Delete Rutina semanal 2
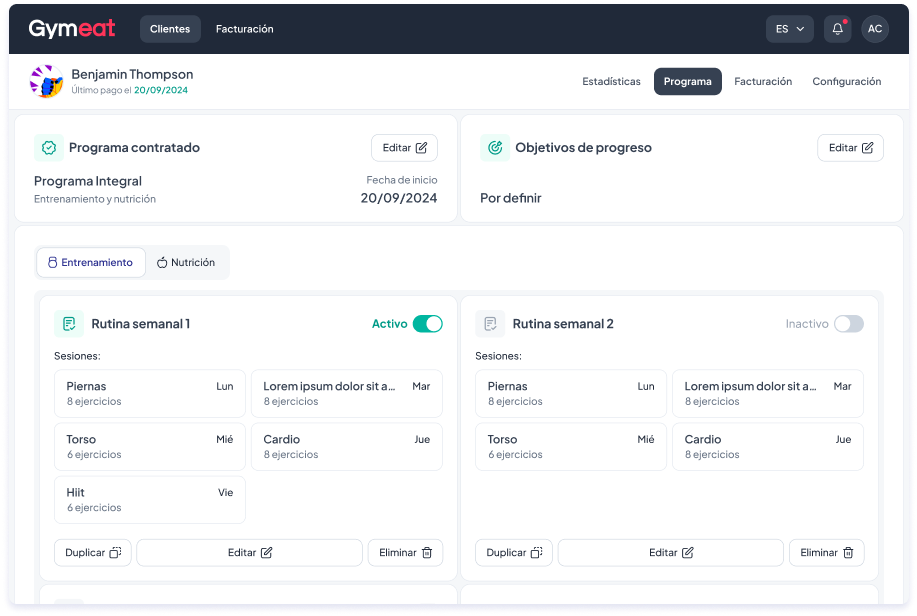 [826, 553]
